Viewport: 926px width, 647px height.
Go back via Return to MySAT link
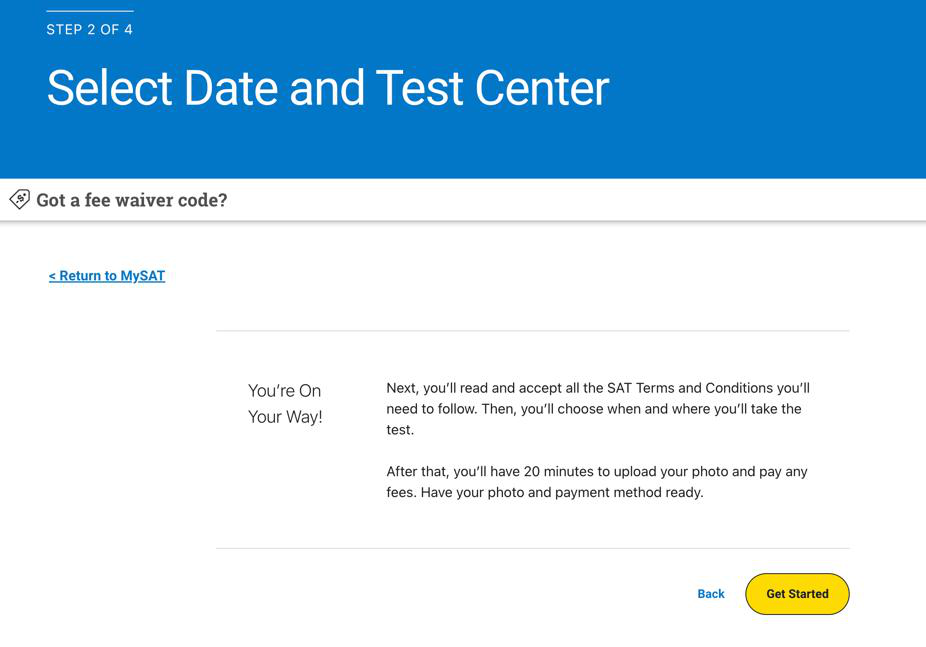[107, 276]
